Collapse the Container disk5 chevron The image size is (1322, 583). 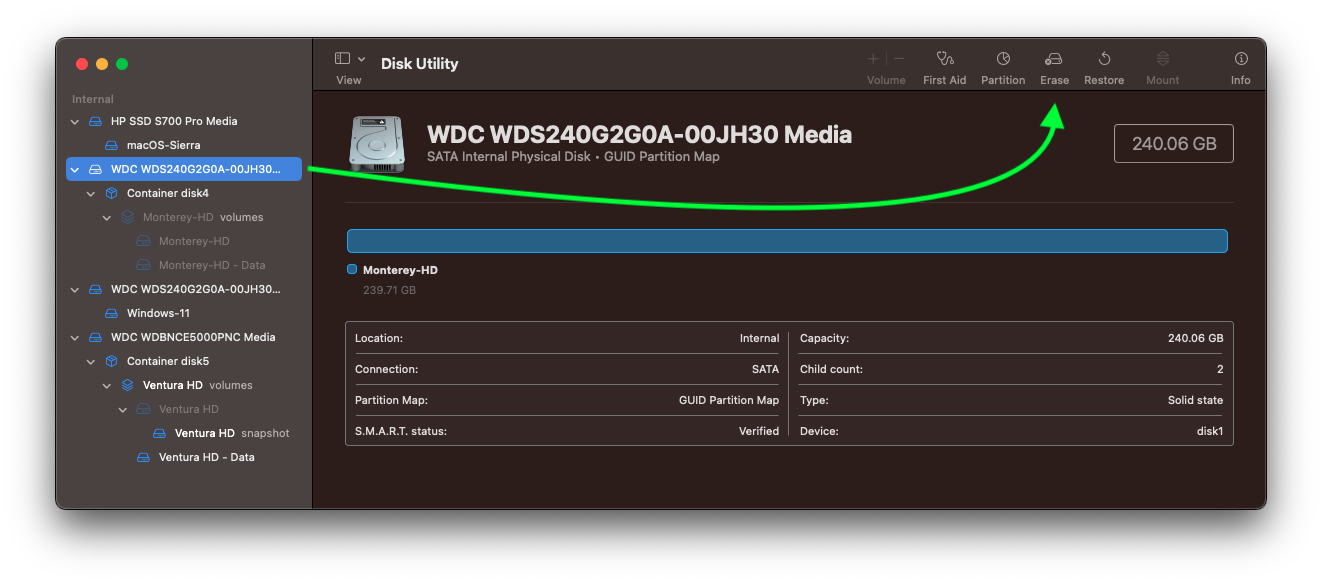91,361
